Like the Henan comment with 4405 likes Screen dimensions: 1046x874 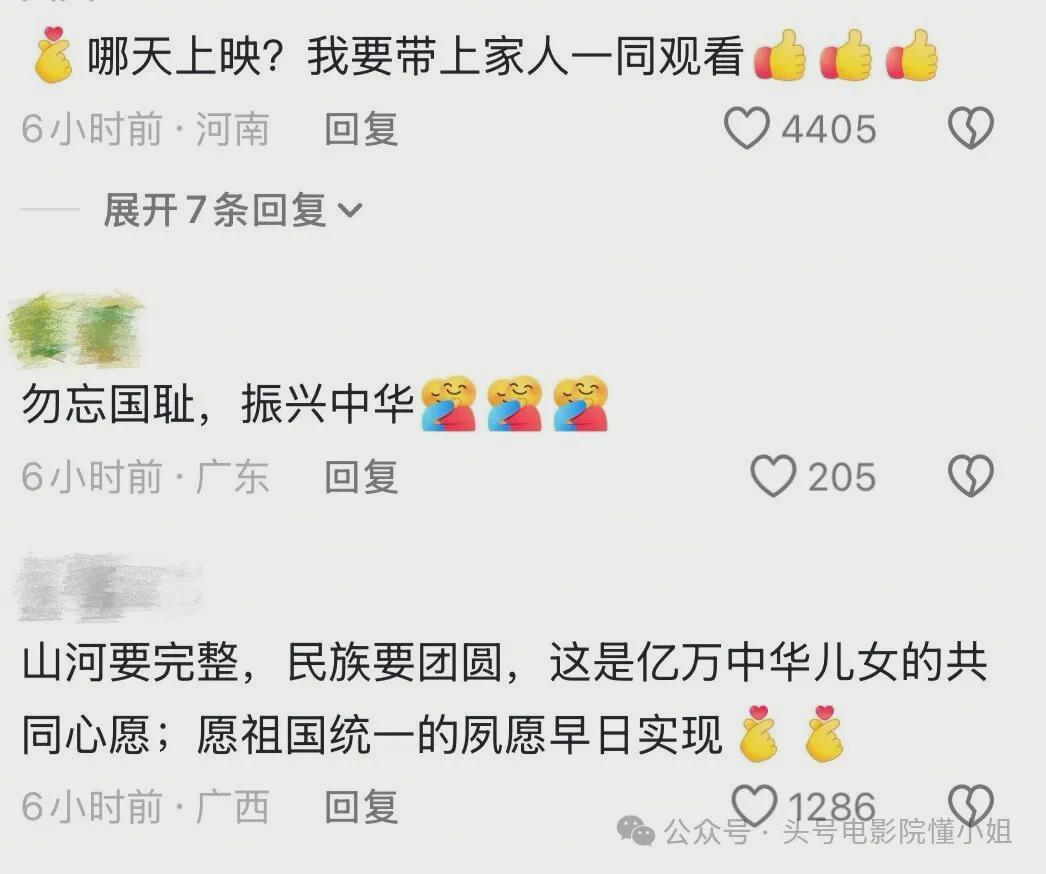pyautogui.click(x=747, y=128)
